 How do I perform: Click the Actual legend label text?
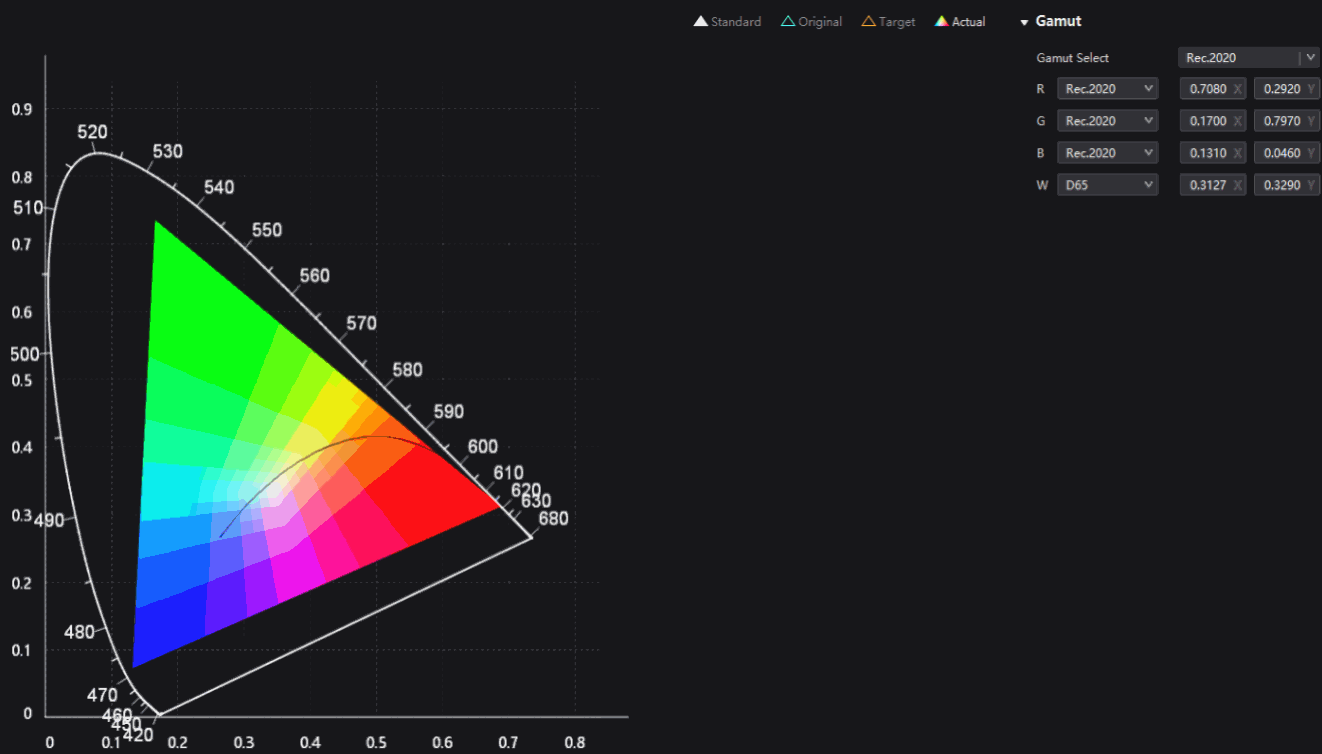pos(966,21)
